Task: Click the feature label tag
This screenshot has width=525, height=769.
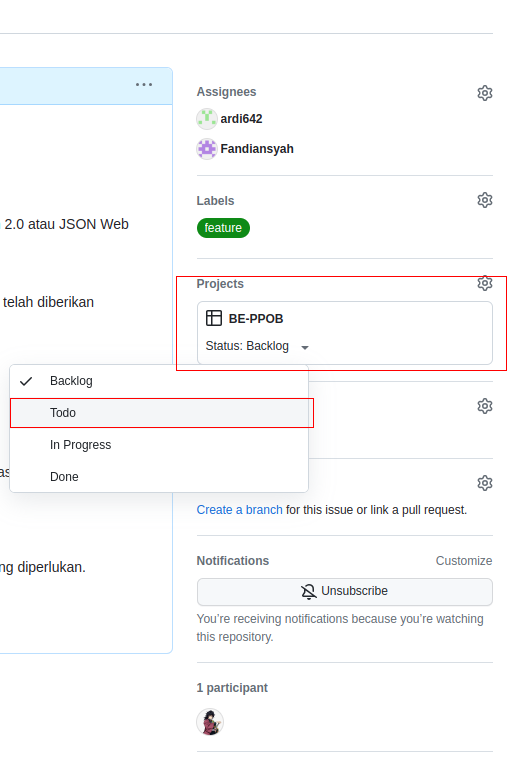Action: pos(223,228)
